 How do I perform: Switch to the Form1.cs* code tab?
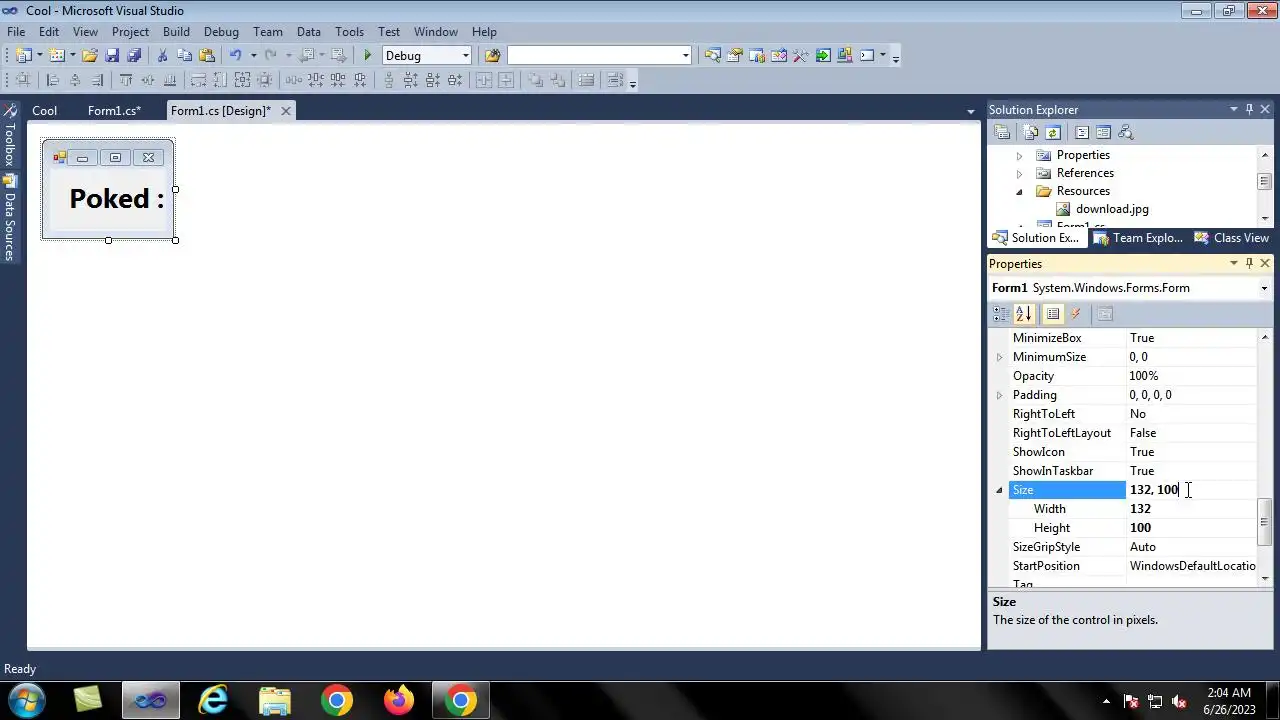pyautogui.click(x=114, y=111)
